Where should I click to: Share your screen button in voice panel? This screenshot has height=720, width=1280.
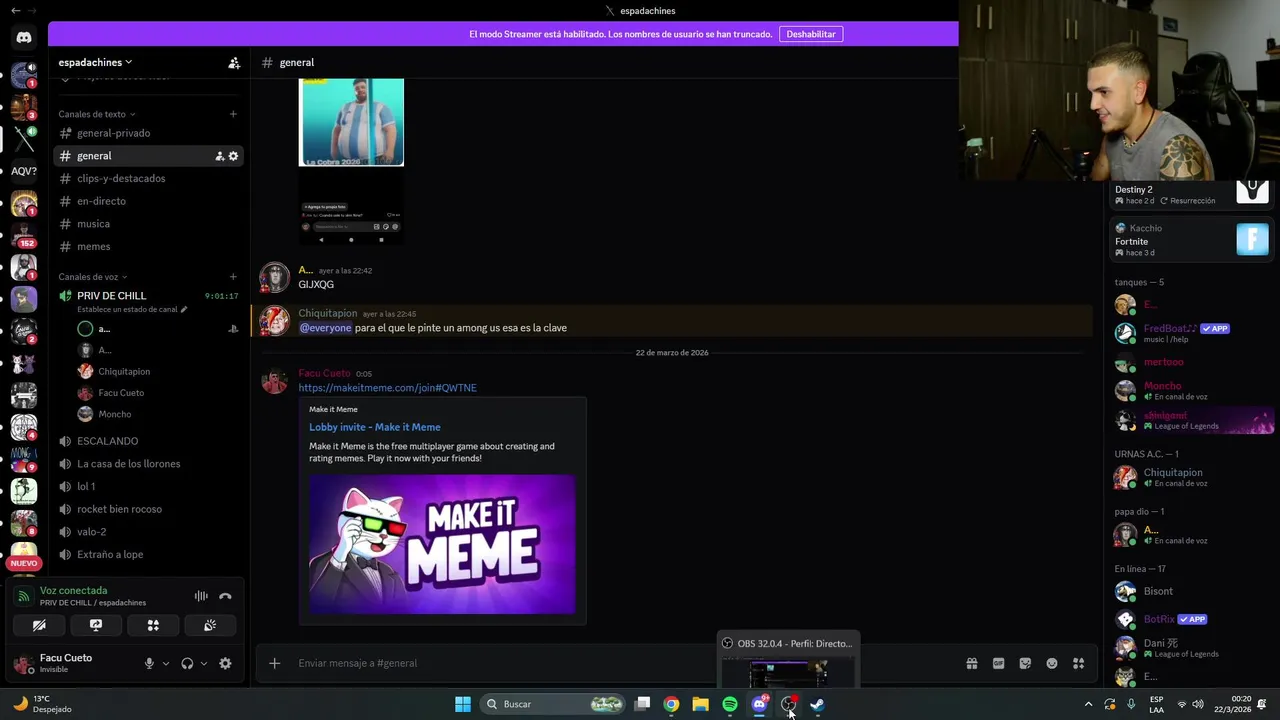pos(96,625)
